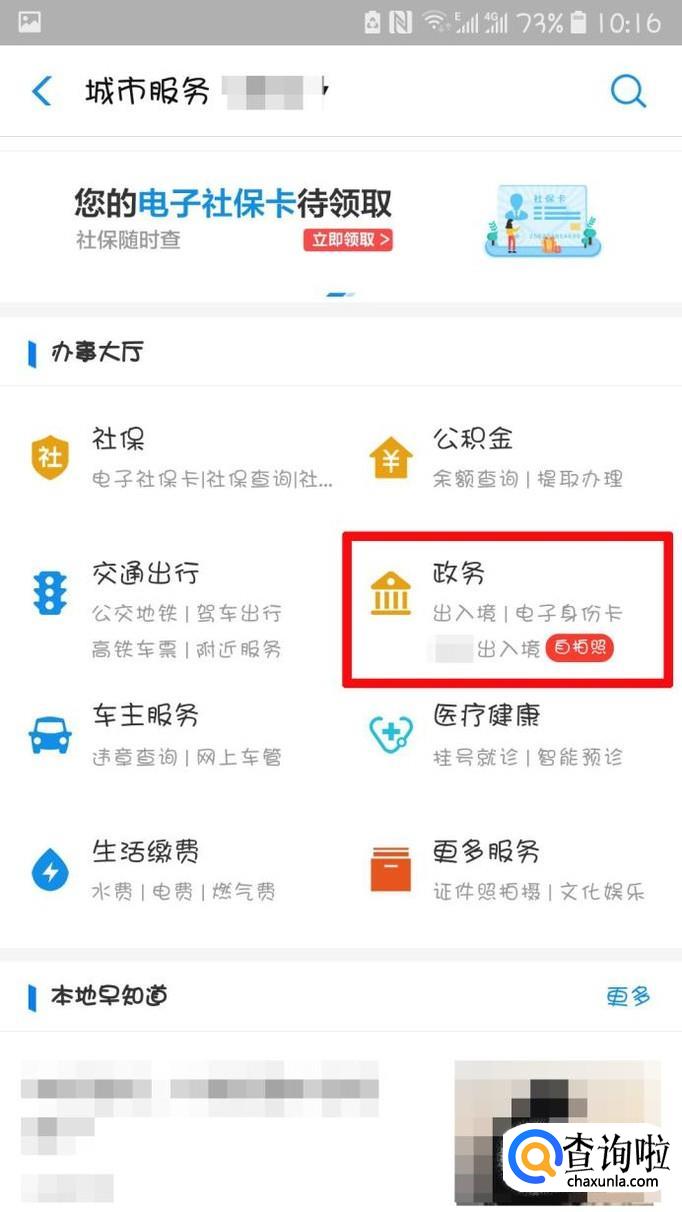The image size is (682, 1212).
Task: Tap the 社保 shield icon
Action: click(49, 457)
